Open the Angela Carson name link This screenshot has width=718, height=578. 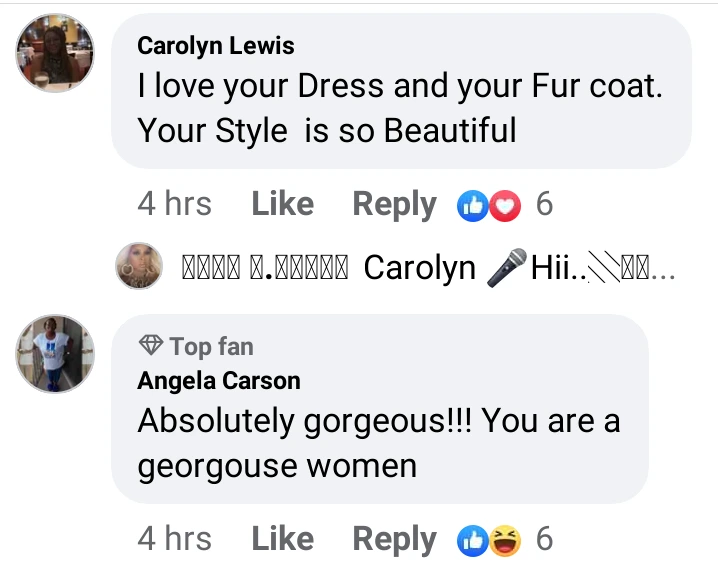point(219,380)
